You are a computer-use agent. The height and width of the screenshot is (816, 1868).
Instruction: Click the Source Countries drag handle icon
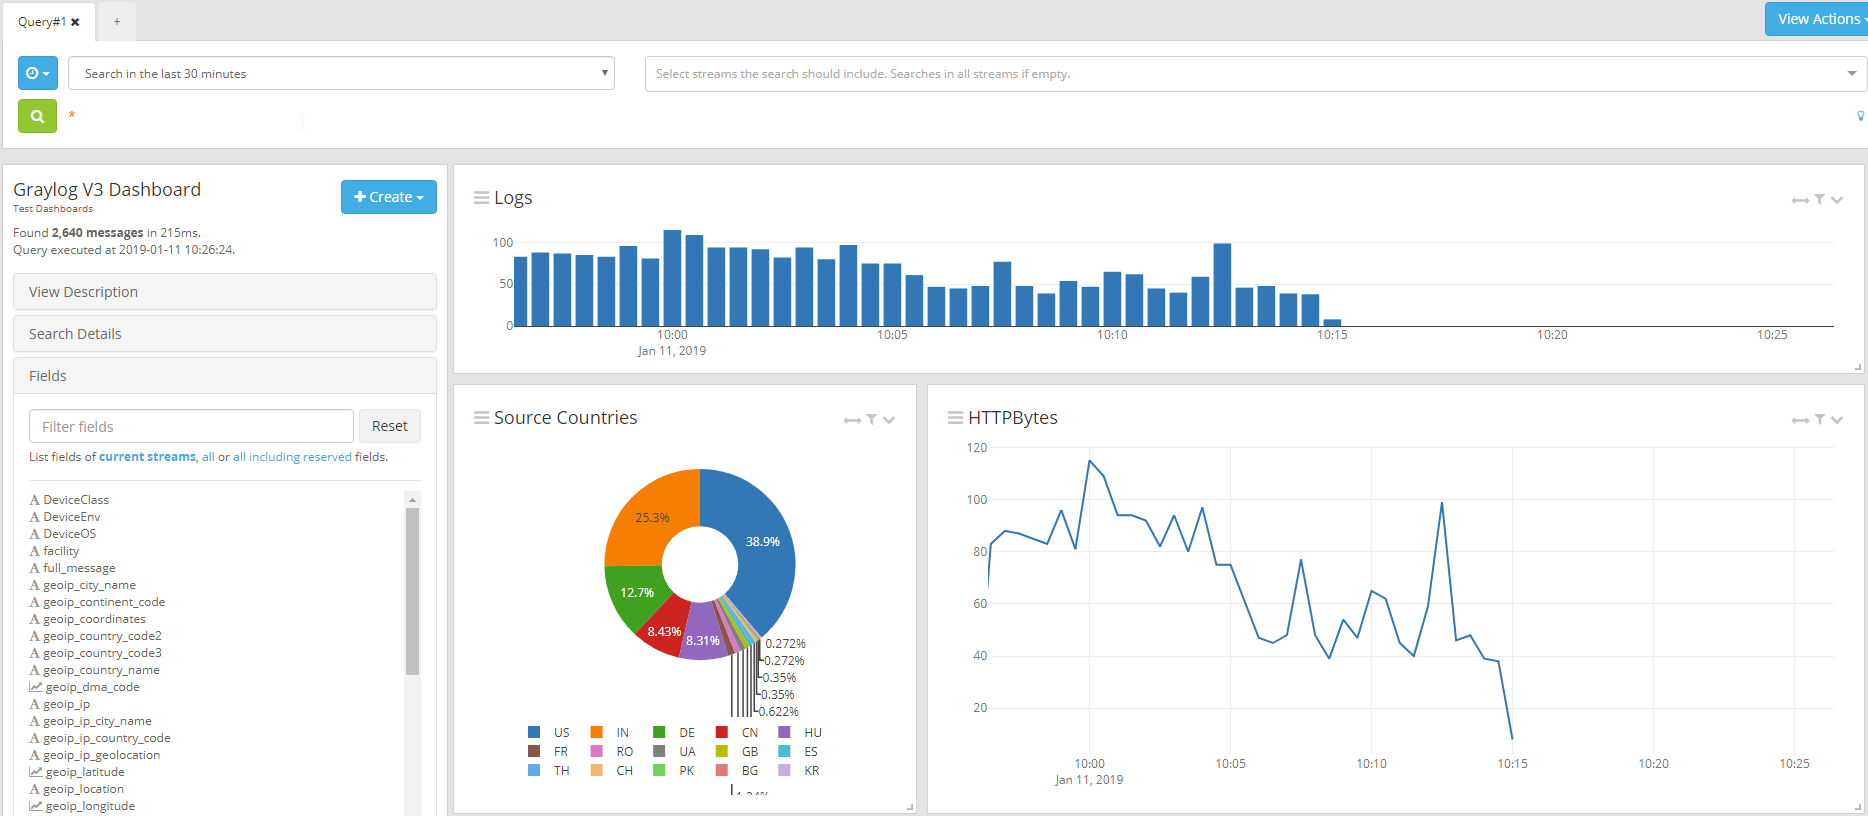point(481,418)
